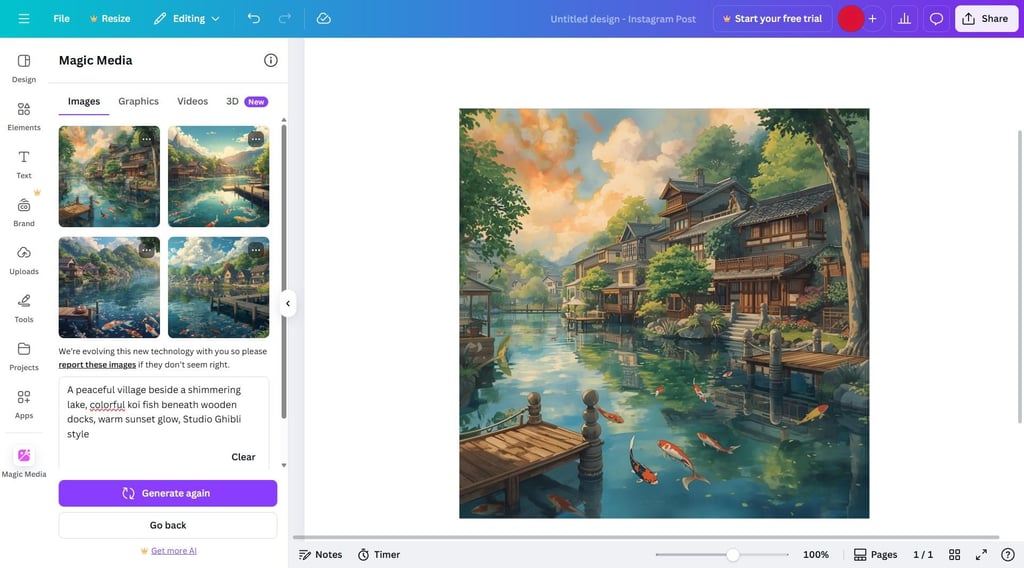Open the Text sidebar panel
1024x568 pixels.
[24, 165]
